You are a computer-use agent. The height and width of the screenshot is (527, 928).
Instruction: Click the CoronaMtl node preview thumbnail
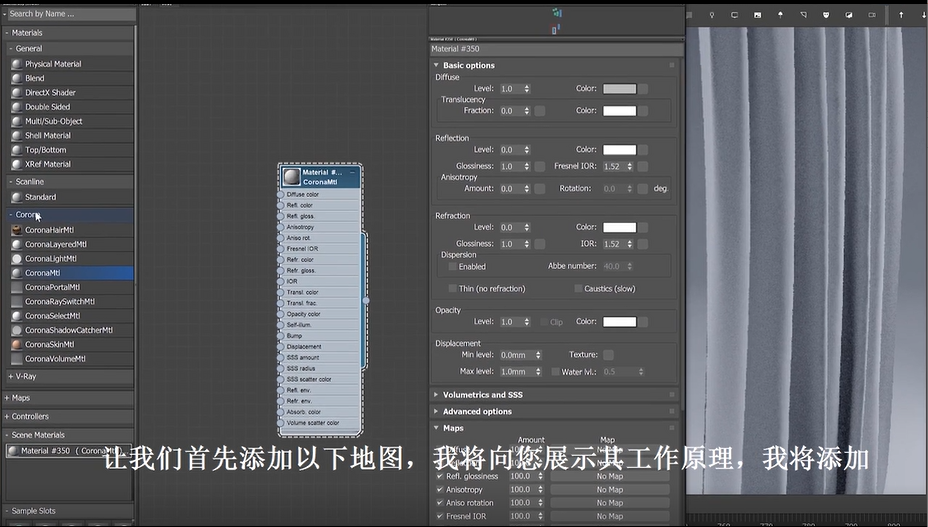click(291, 176)
